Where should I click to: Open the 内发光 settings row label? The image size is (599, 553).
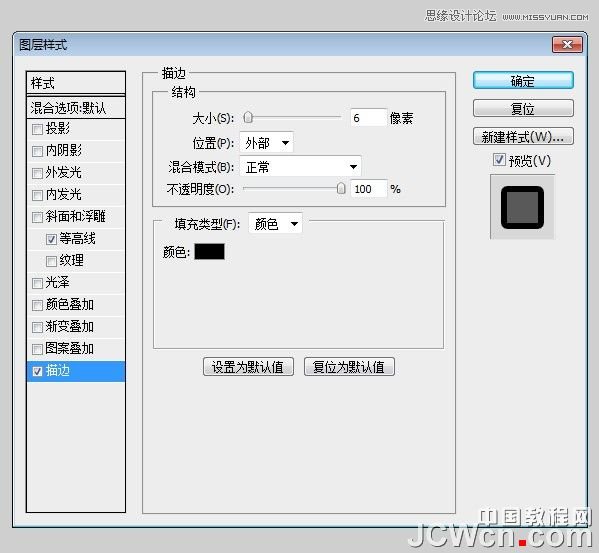tap(63, 194)
